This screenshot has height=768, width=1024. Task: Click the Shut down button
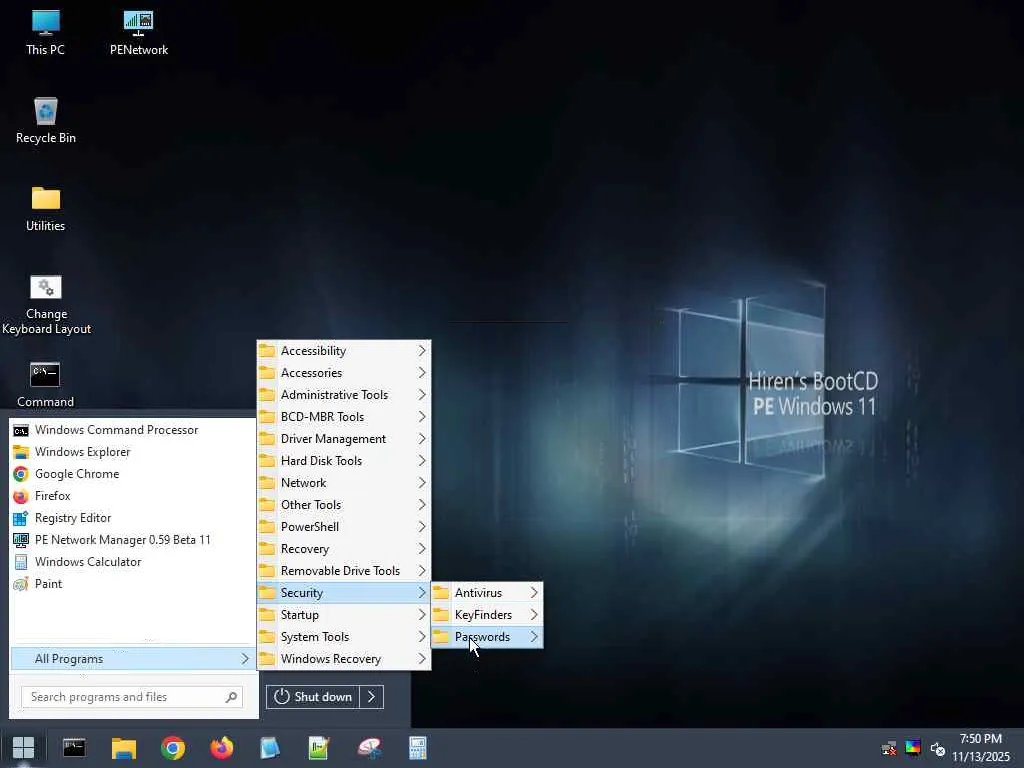click(x=313, y=697)
